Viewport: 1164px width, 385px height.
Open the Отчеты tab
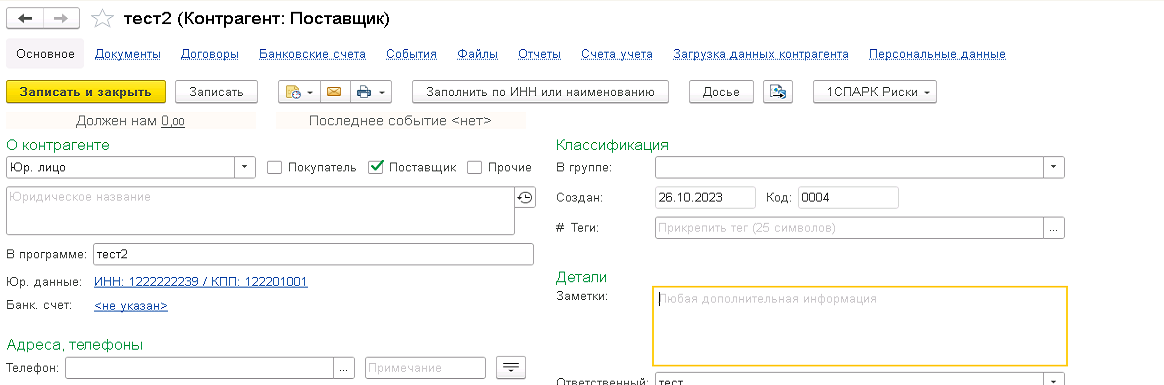[x=539, y=54]
